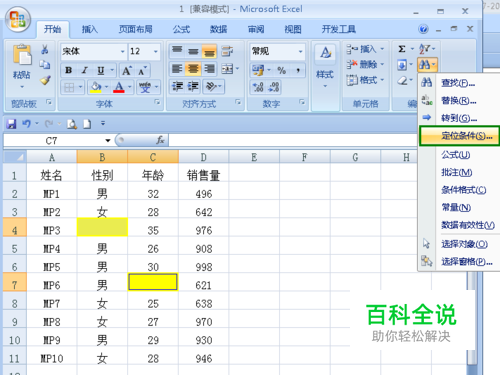500x375 pixels.
Task: Click the Paste clipboard icon
Action: coord(22,54)
